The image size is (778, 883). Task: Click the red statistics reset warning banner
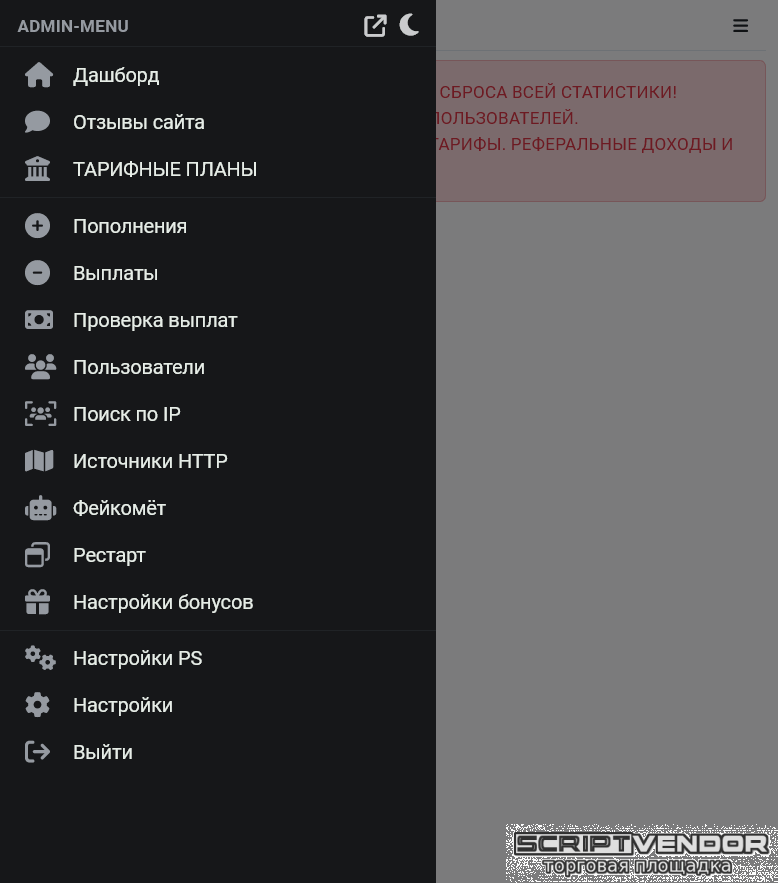600,130
